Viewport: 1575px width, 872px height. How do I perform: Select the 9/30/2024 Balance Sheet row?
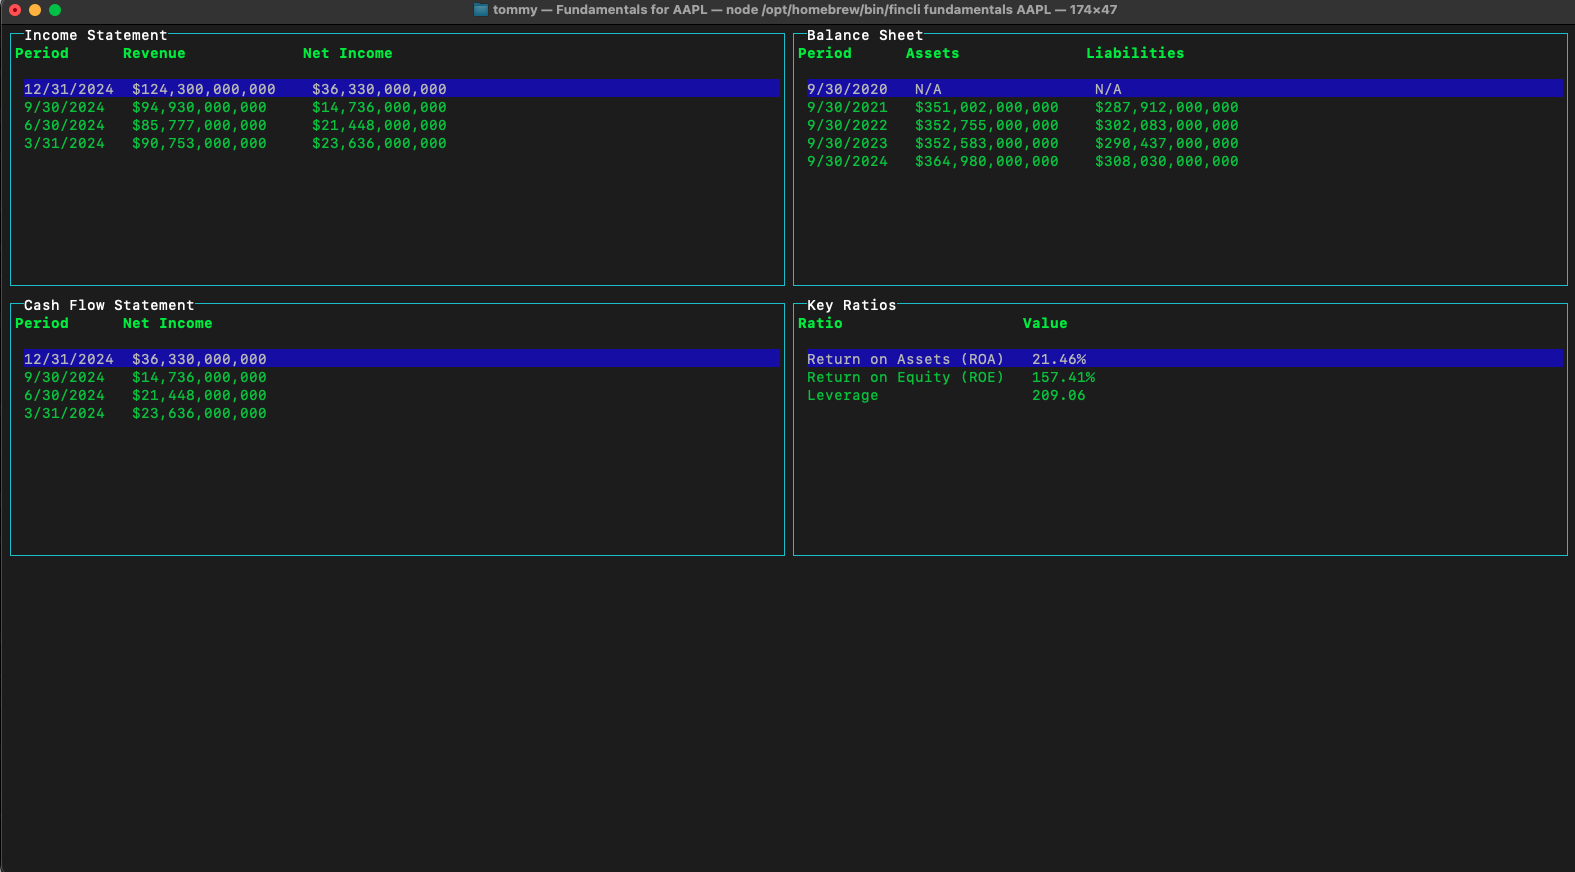(1185, 161)
